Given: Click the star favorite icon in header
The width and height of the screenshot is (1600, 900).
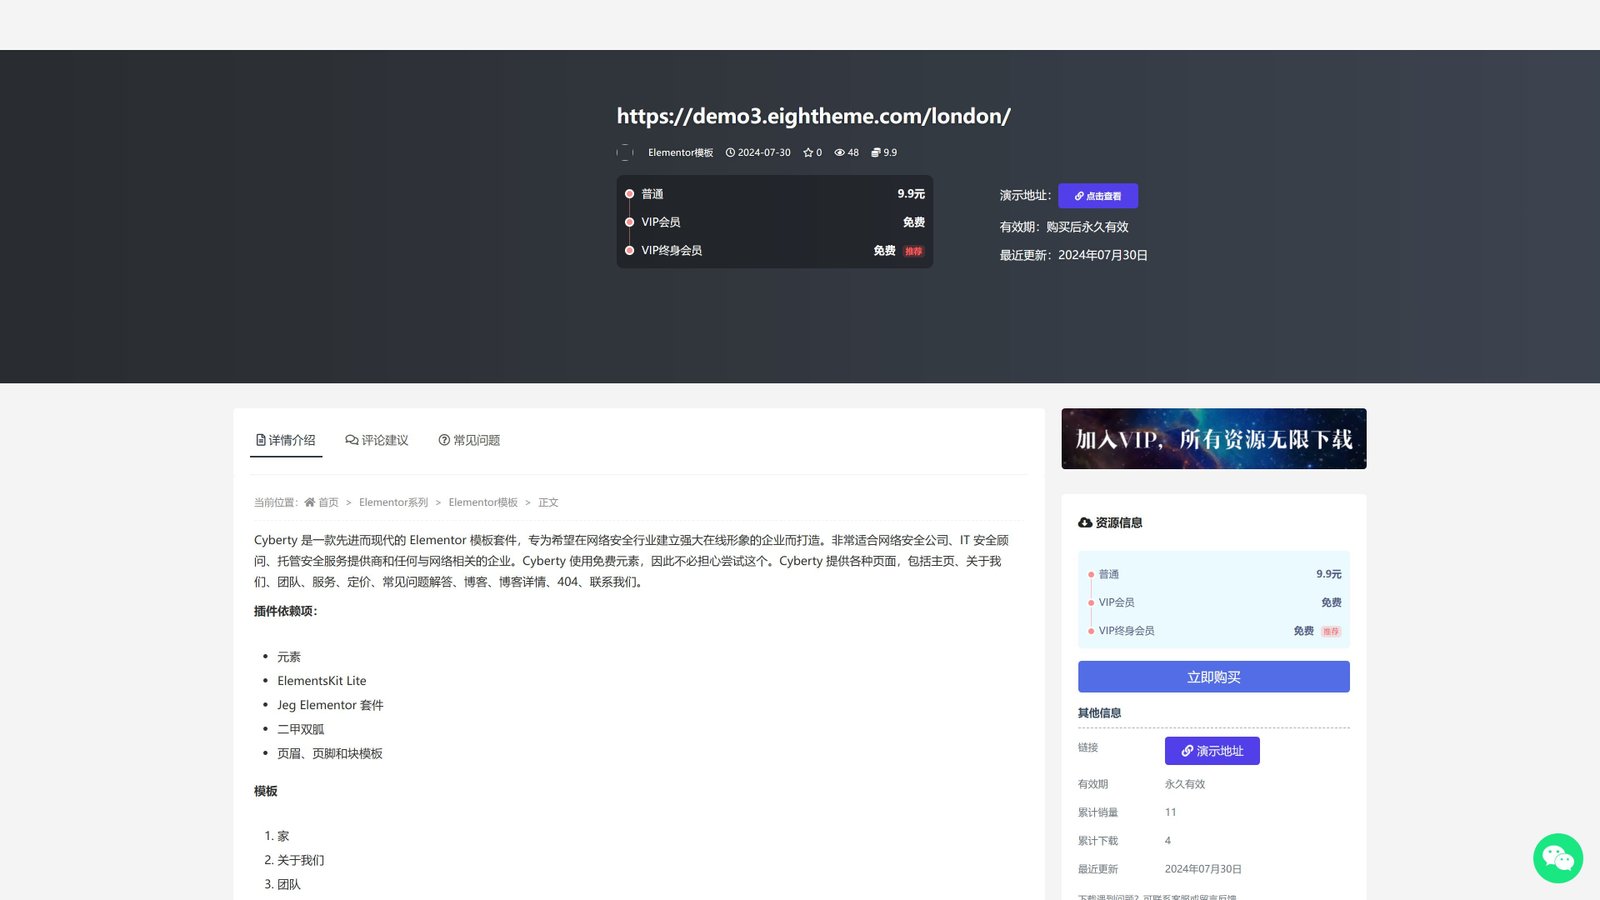Looking at the screenshot, I should [808, 153].
